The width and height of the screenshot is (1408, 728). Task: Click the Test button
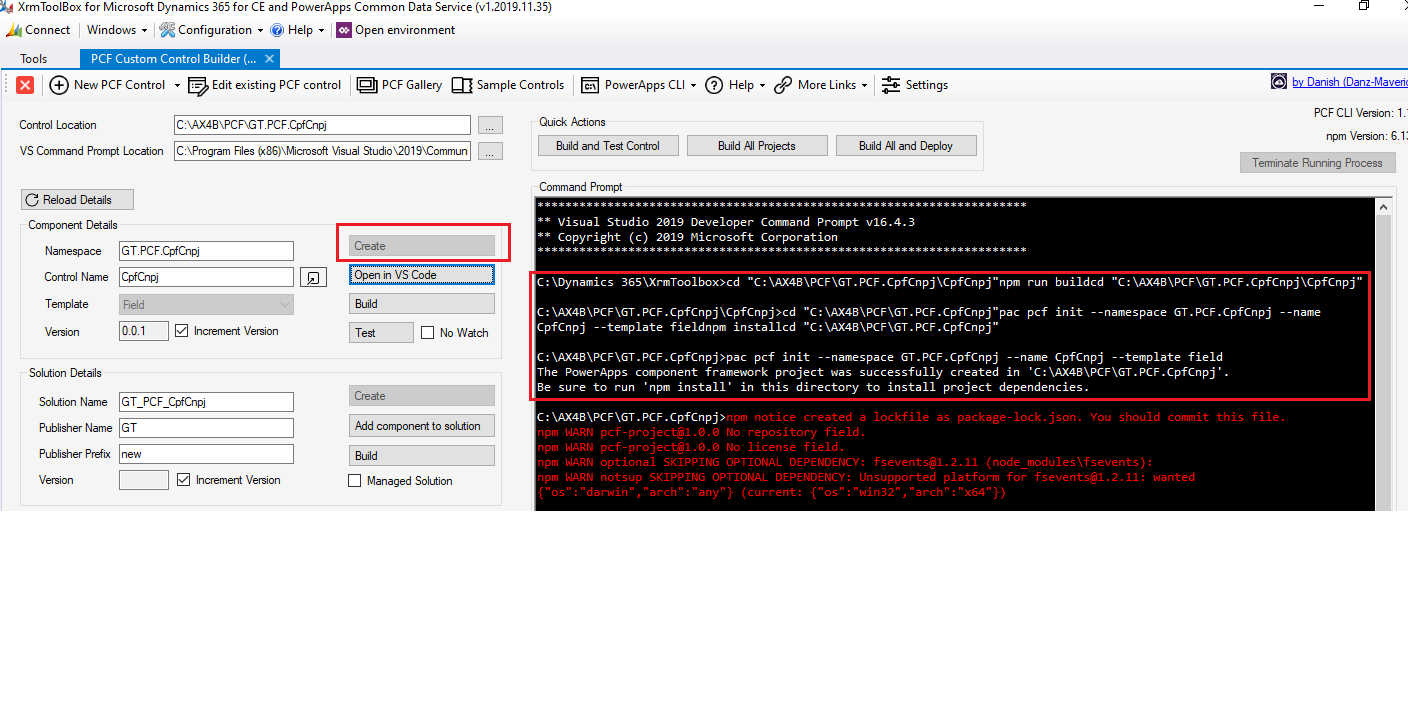[x=381, y=332]
